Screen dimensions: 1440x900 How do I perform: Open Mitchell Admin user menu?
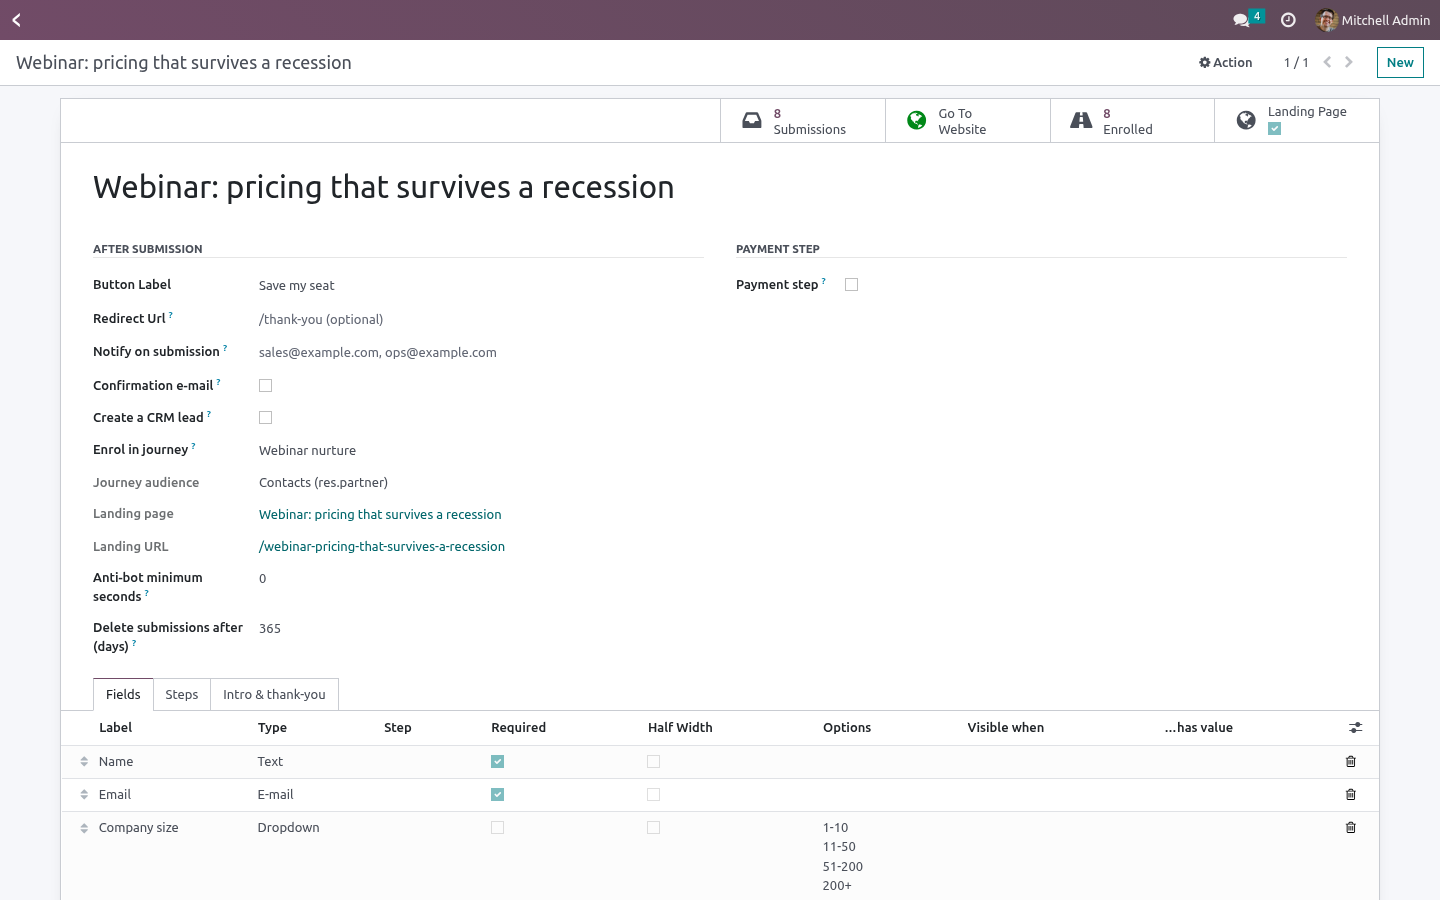(x=1373, y=20)
